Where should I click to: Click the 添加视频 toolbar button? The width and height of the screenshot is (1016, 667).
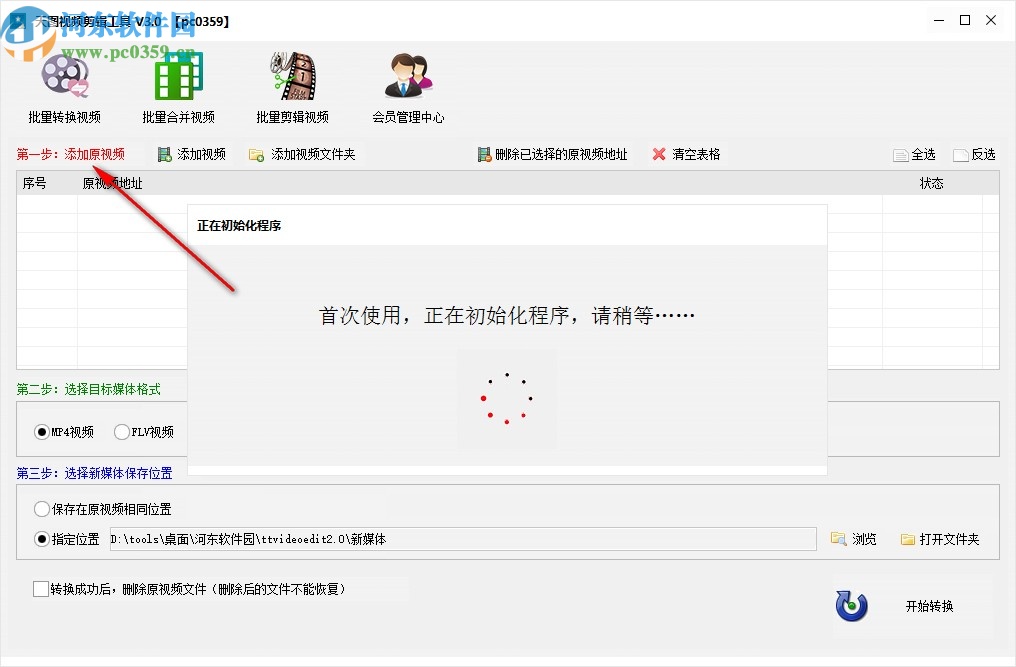coord(192,154)
